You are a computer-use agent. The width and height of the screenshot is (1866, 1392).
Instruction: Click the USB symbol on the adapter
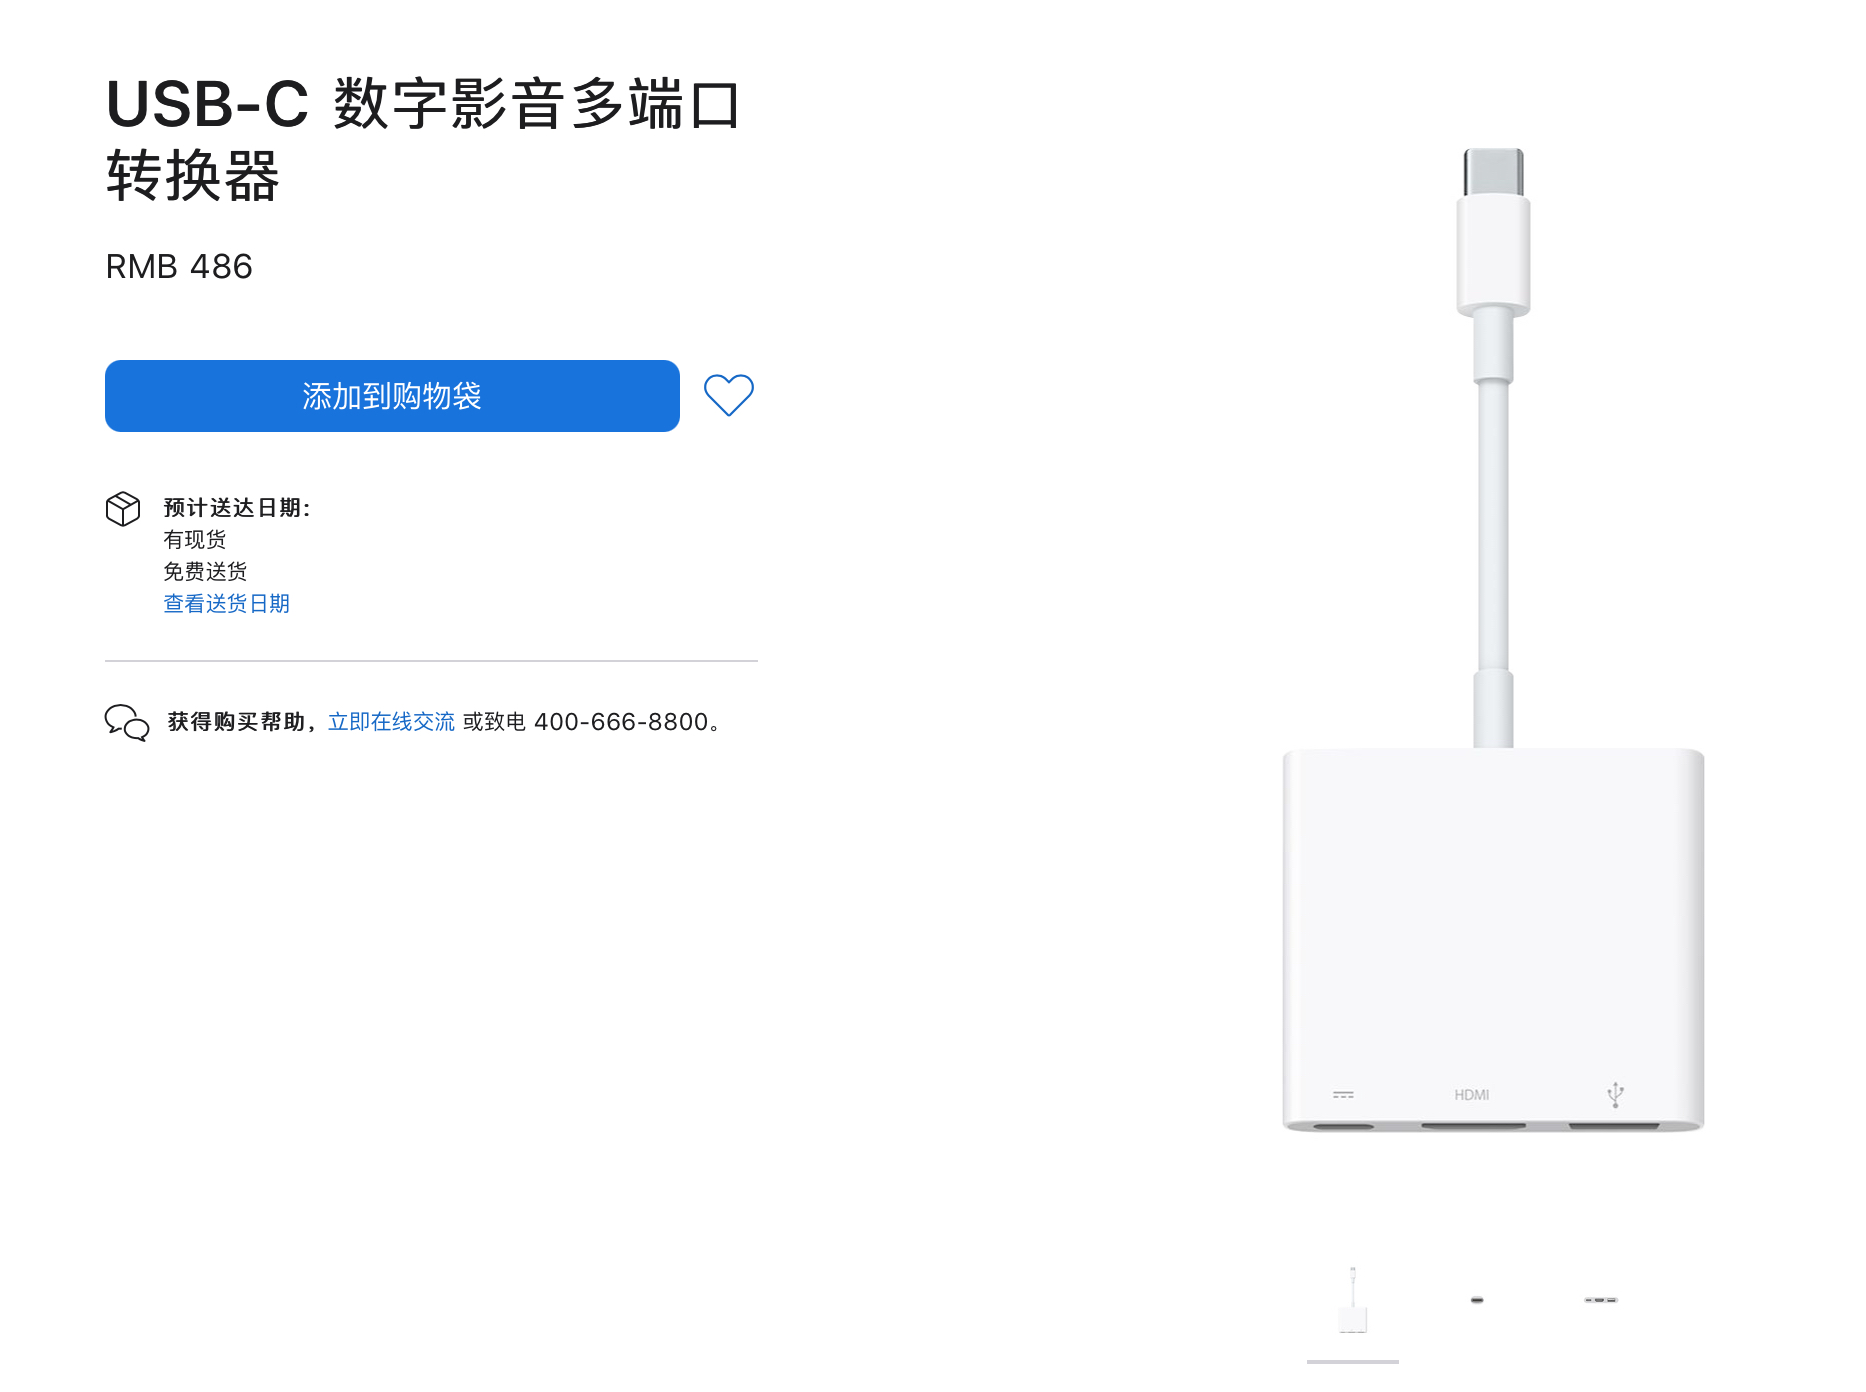pyautogui.click(x=1615, y=1094)
